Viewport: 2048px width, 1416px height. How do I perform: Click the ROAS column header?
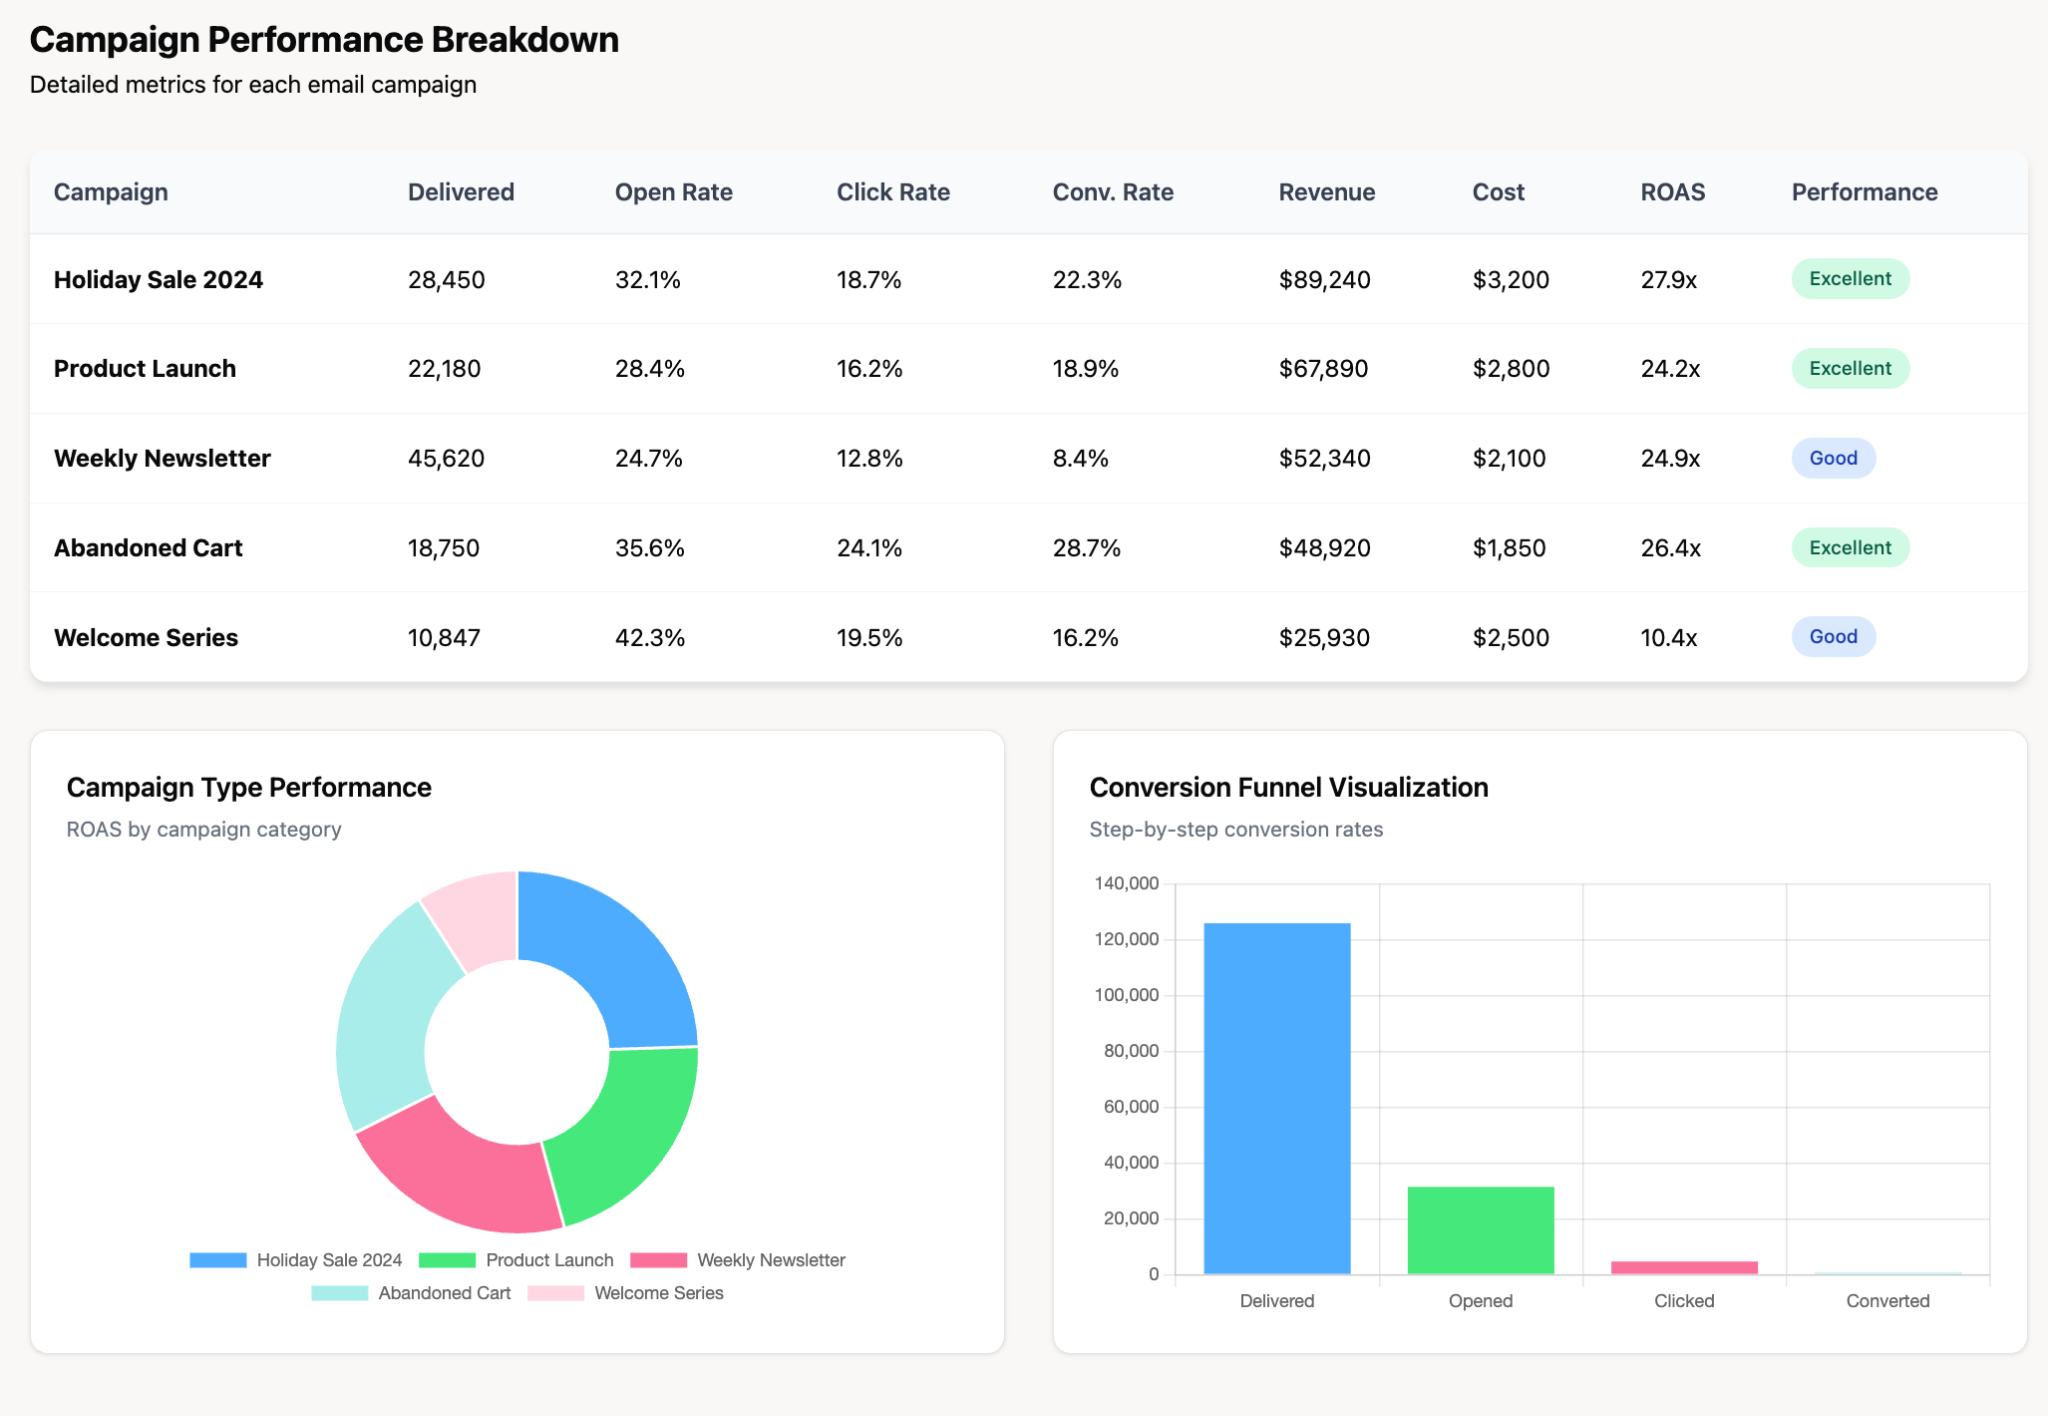click(x=1673, y=192)
